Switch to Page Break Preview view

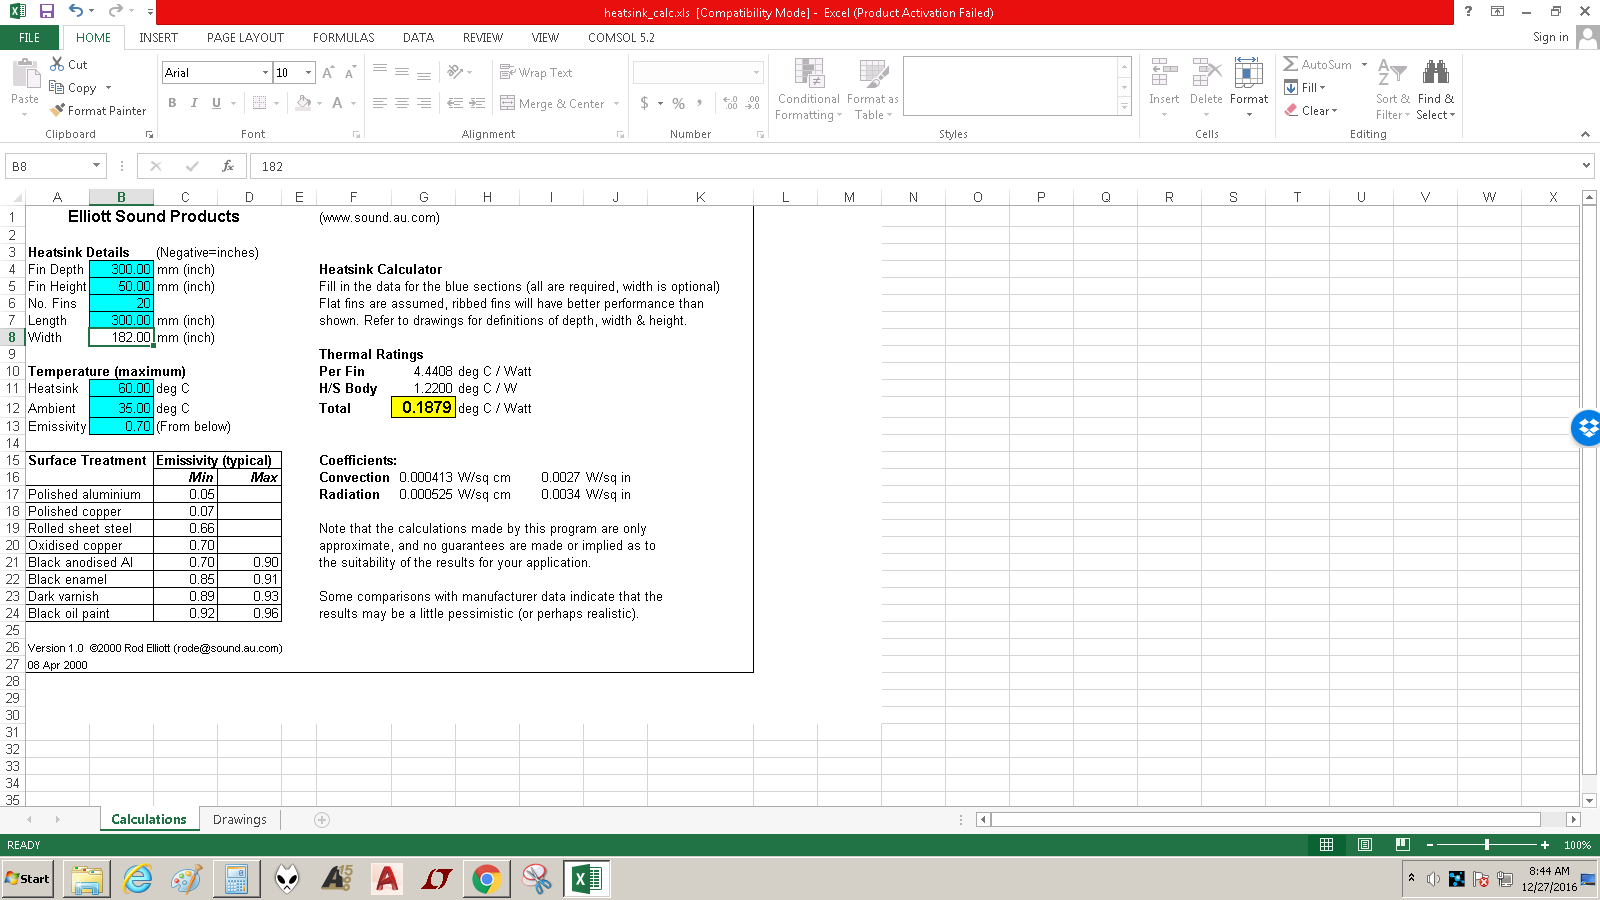click(1403, 845)
